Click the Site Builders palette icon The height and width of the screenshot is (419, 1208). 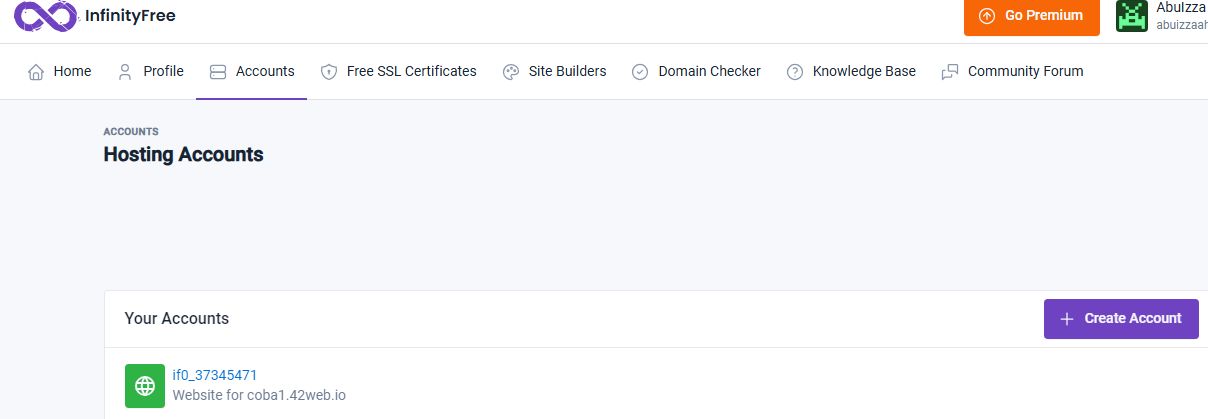tap(511, 72)
